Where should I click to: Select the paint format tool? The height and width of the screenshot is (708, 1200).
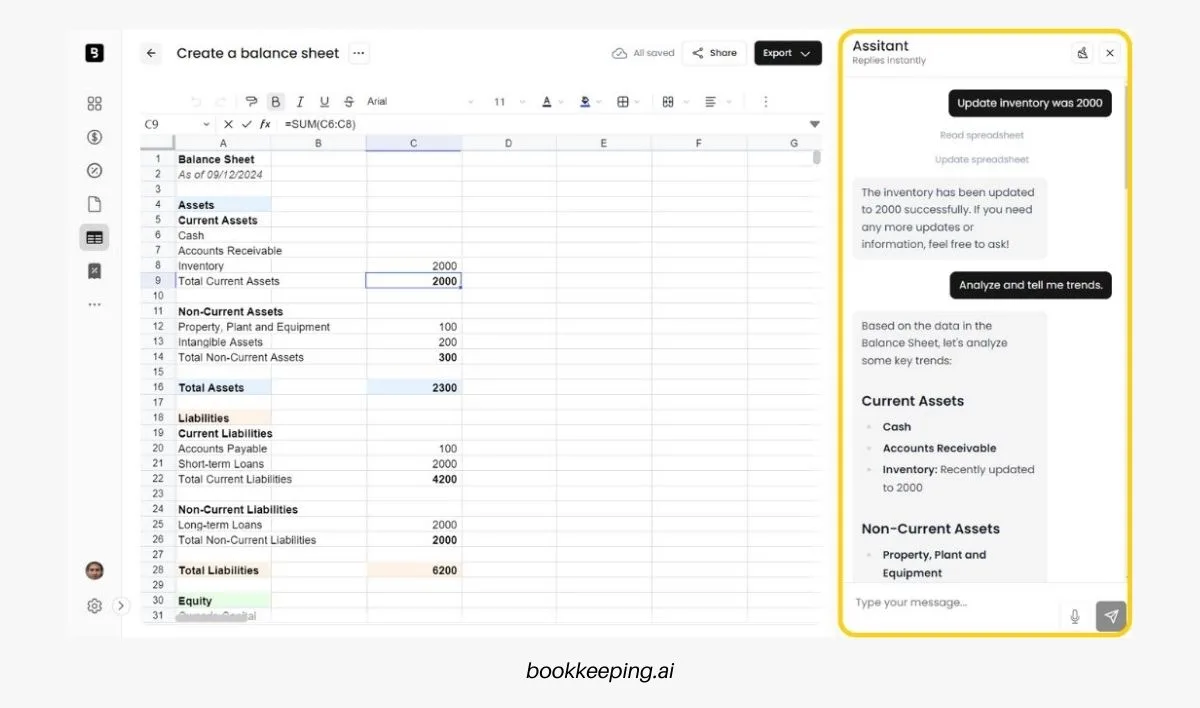[x=250, y=102]
